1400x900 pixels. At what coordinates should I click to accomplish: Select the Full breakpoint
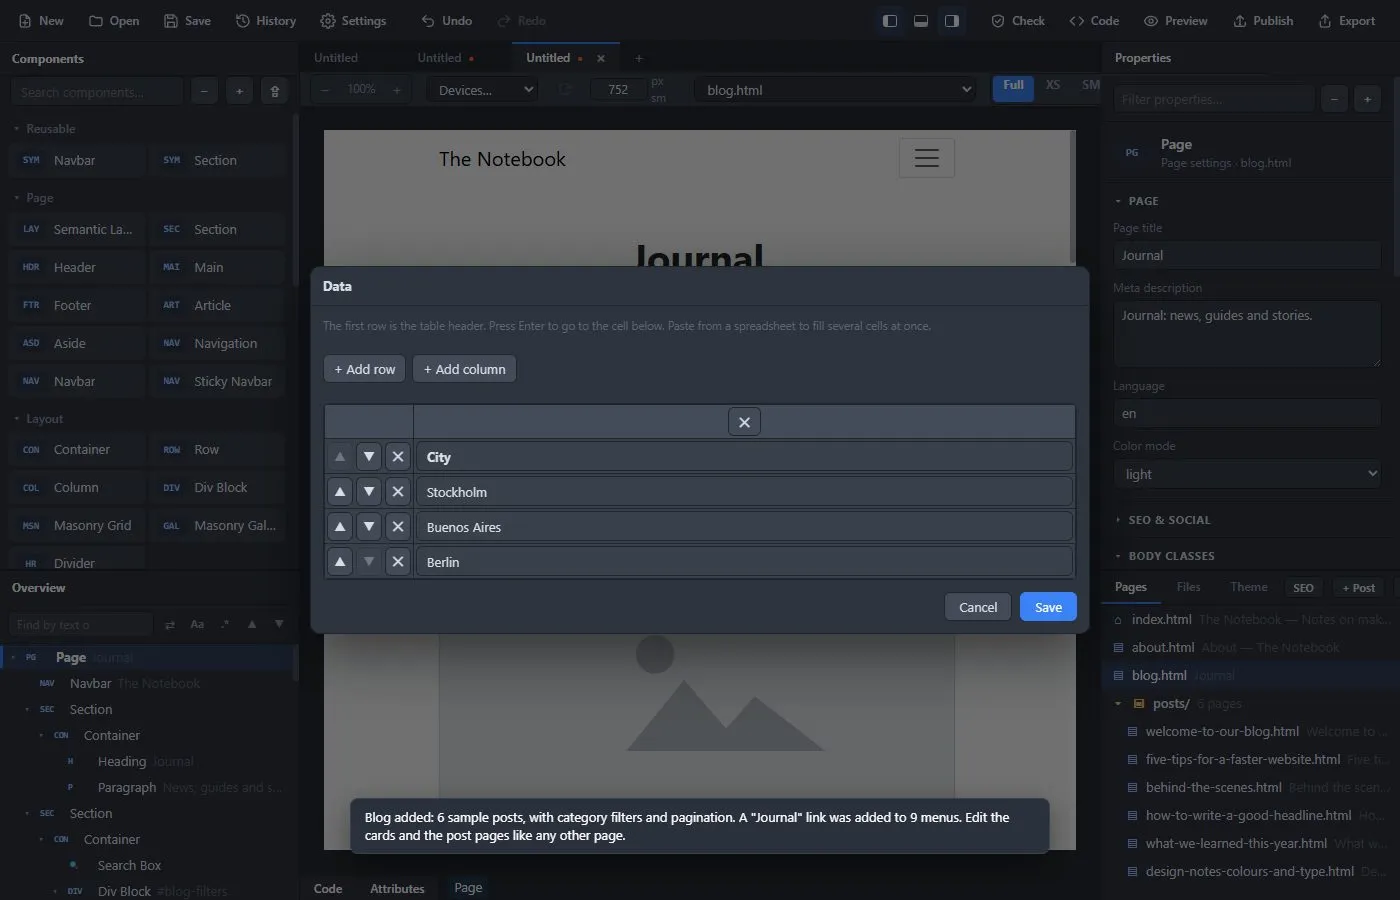click(1013, 86)
